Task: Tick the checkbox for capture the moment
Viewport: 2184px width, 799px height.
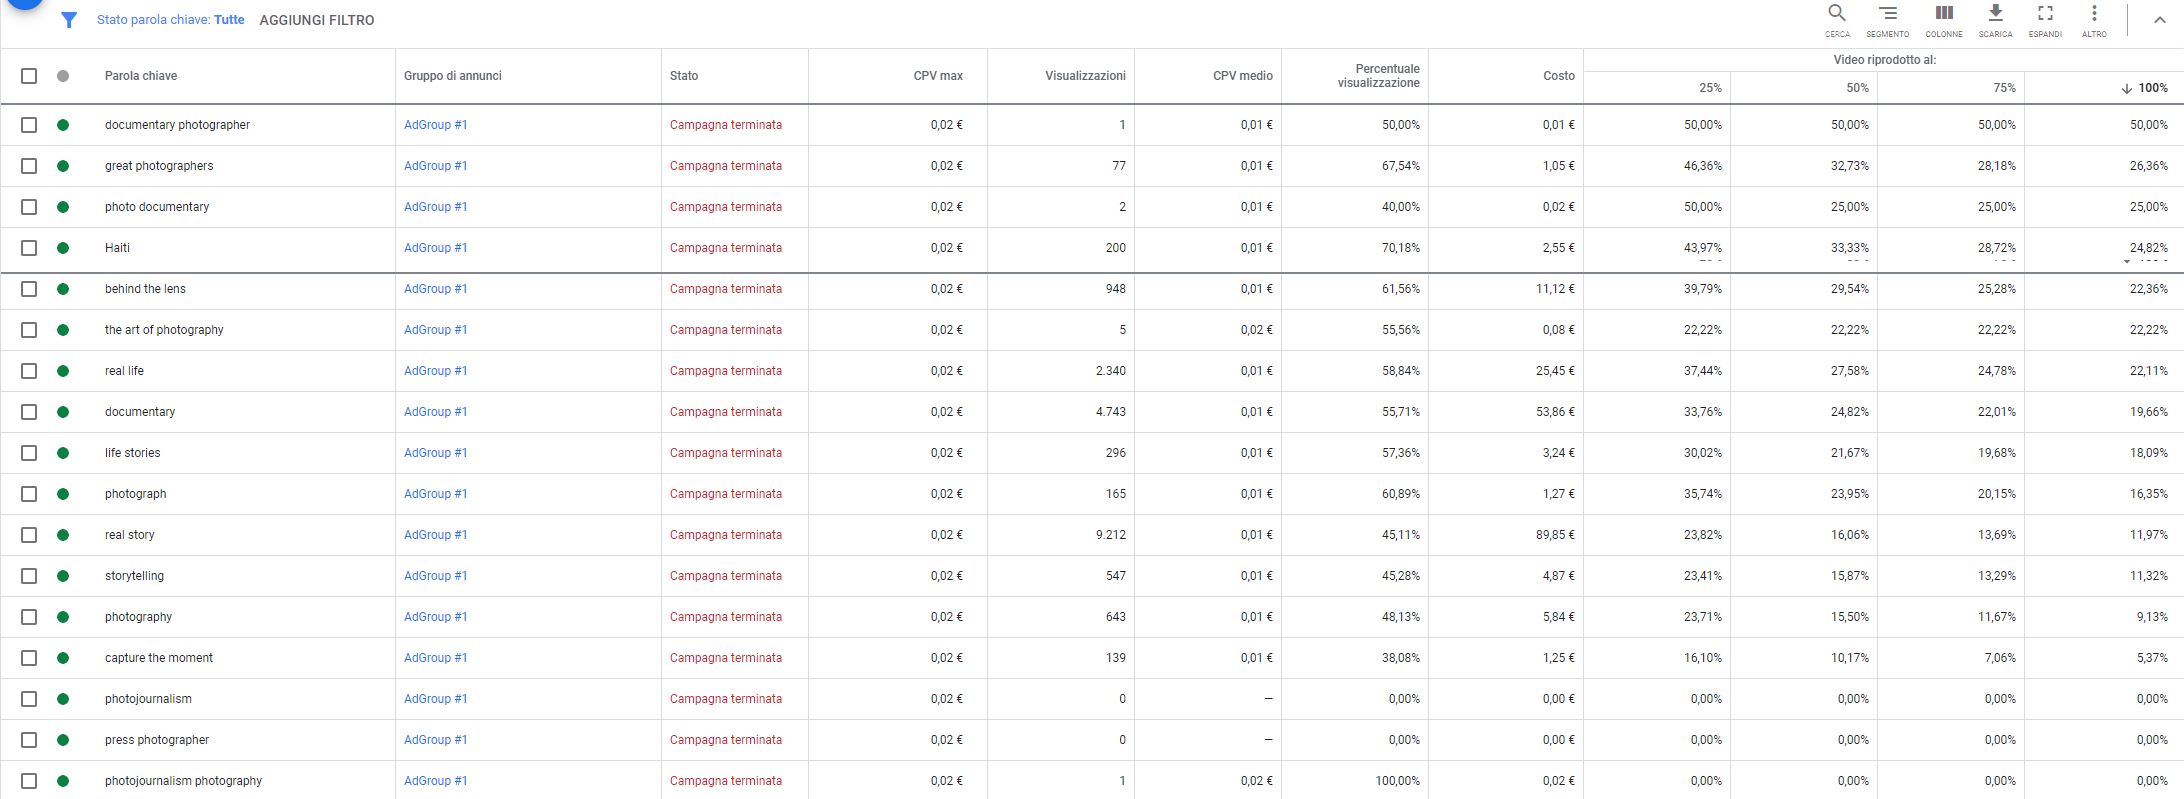Action: [x=29, y=658]
